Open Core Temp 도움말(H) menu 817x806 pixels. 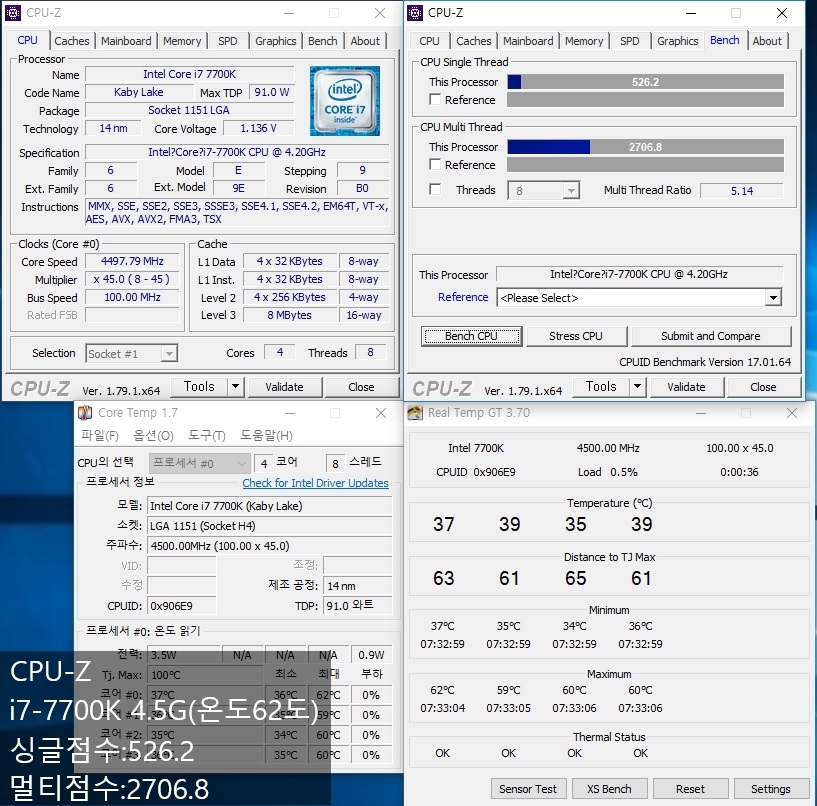point(266,435)
